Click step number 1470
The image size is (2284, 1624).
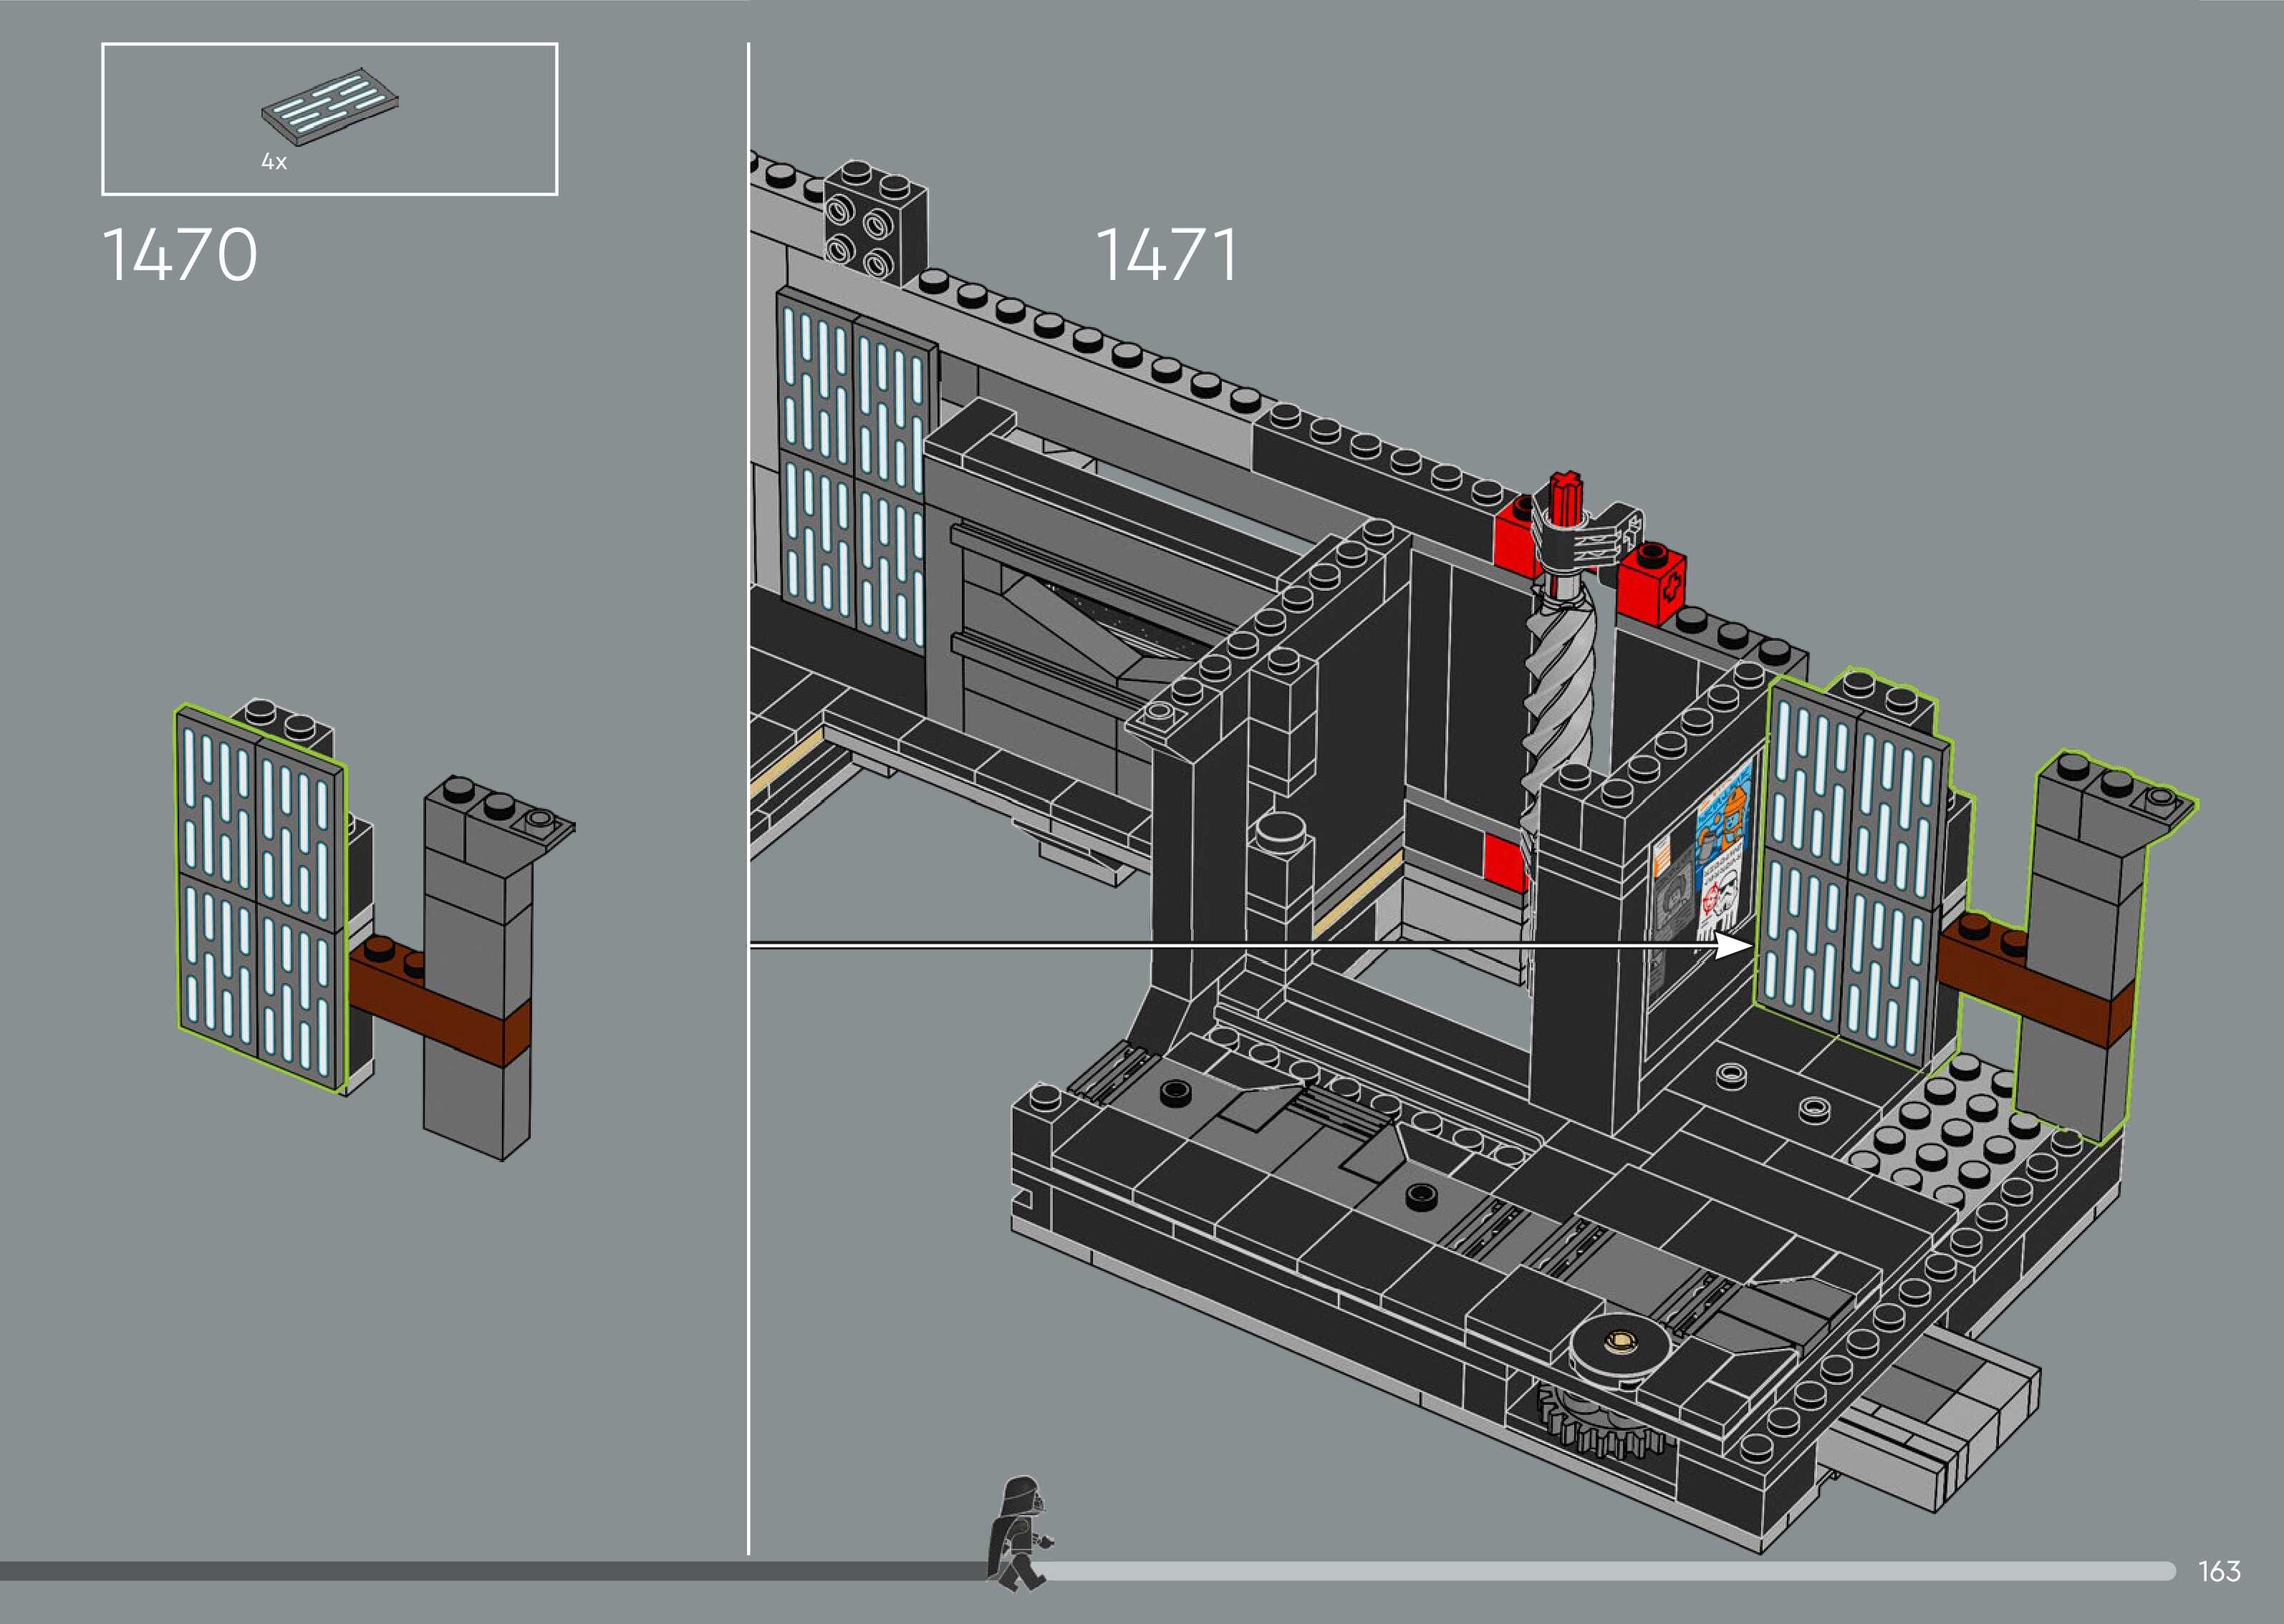point(180,255)
